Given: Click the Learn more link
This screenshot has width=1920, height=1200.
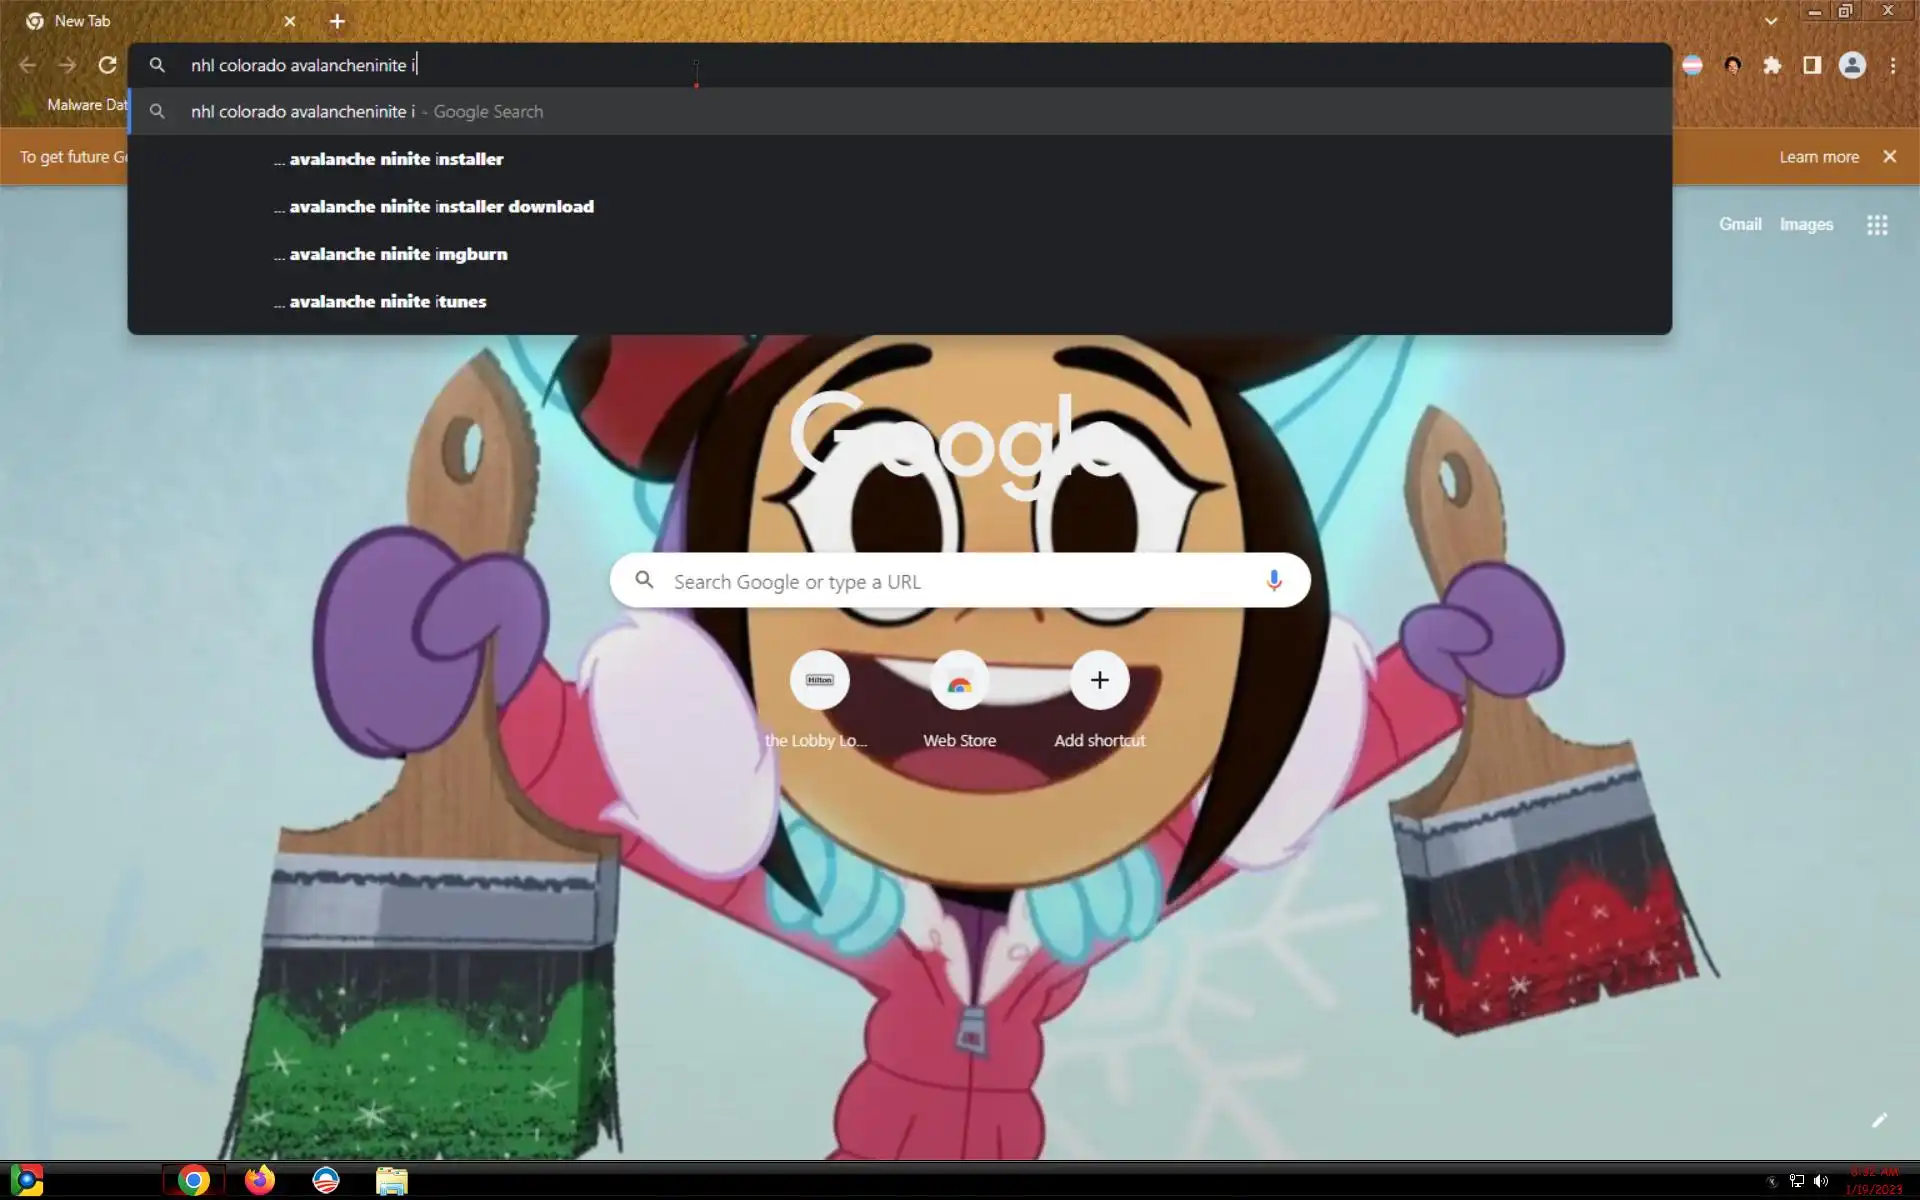Looking at the screenshot, I should coord(1818,157).
